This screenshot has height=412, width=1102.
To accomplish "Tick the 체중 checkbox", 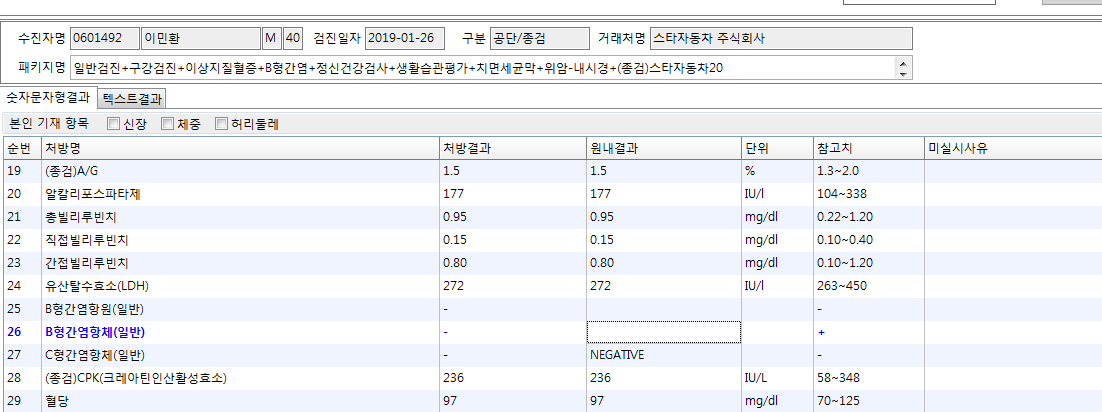I will (x=167, y=124).
